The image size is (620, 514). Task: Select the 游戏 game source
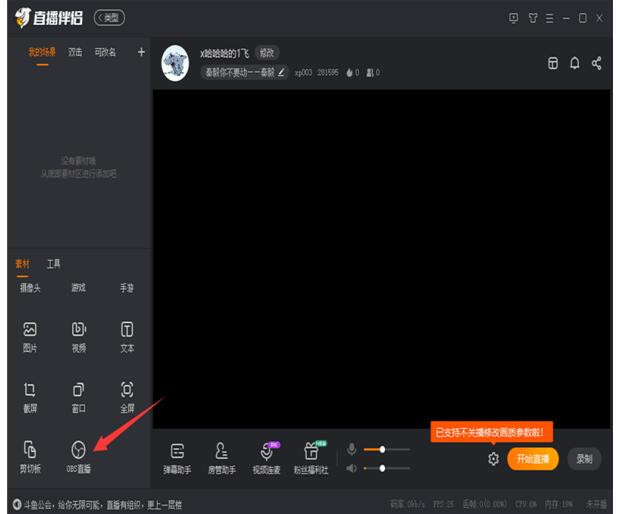pos(79,287)
